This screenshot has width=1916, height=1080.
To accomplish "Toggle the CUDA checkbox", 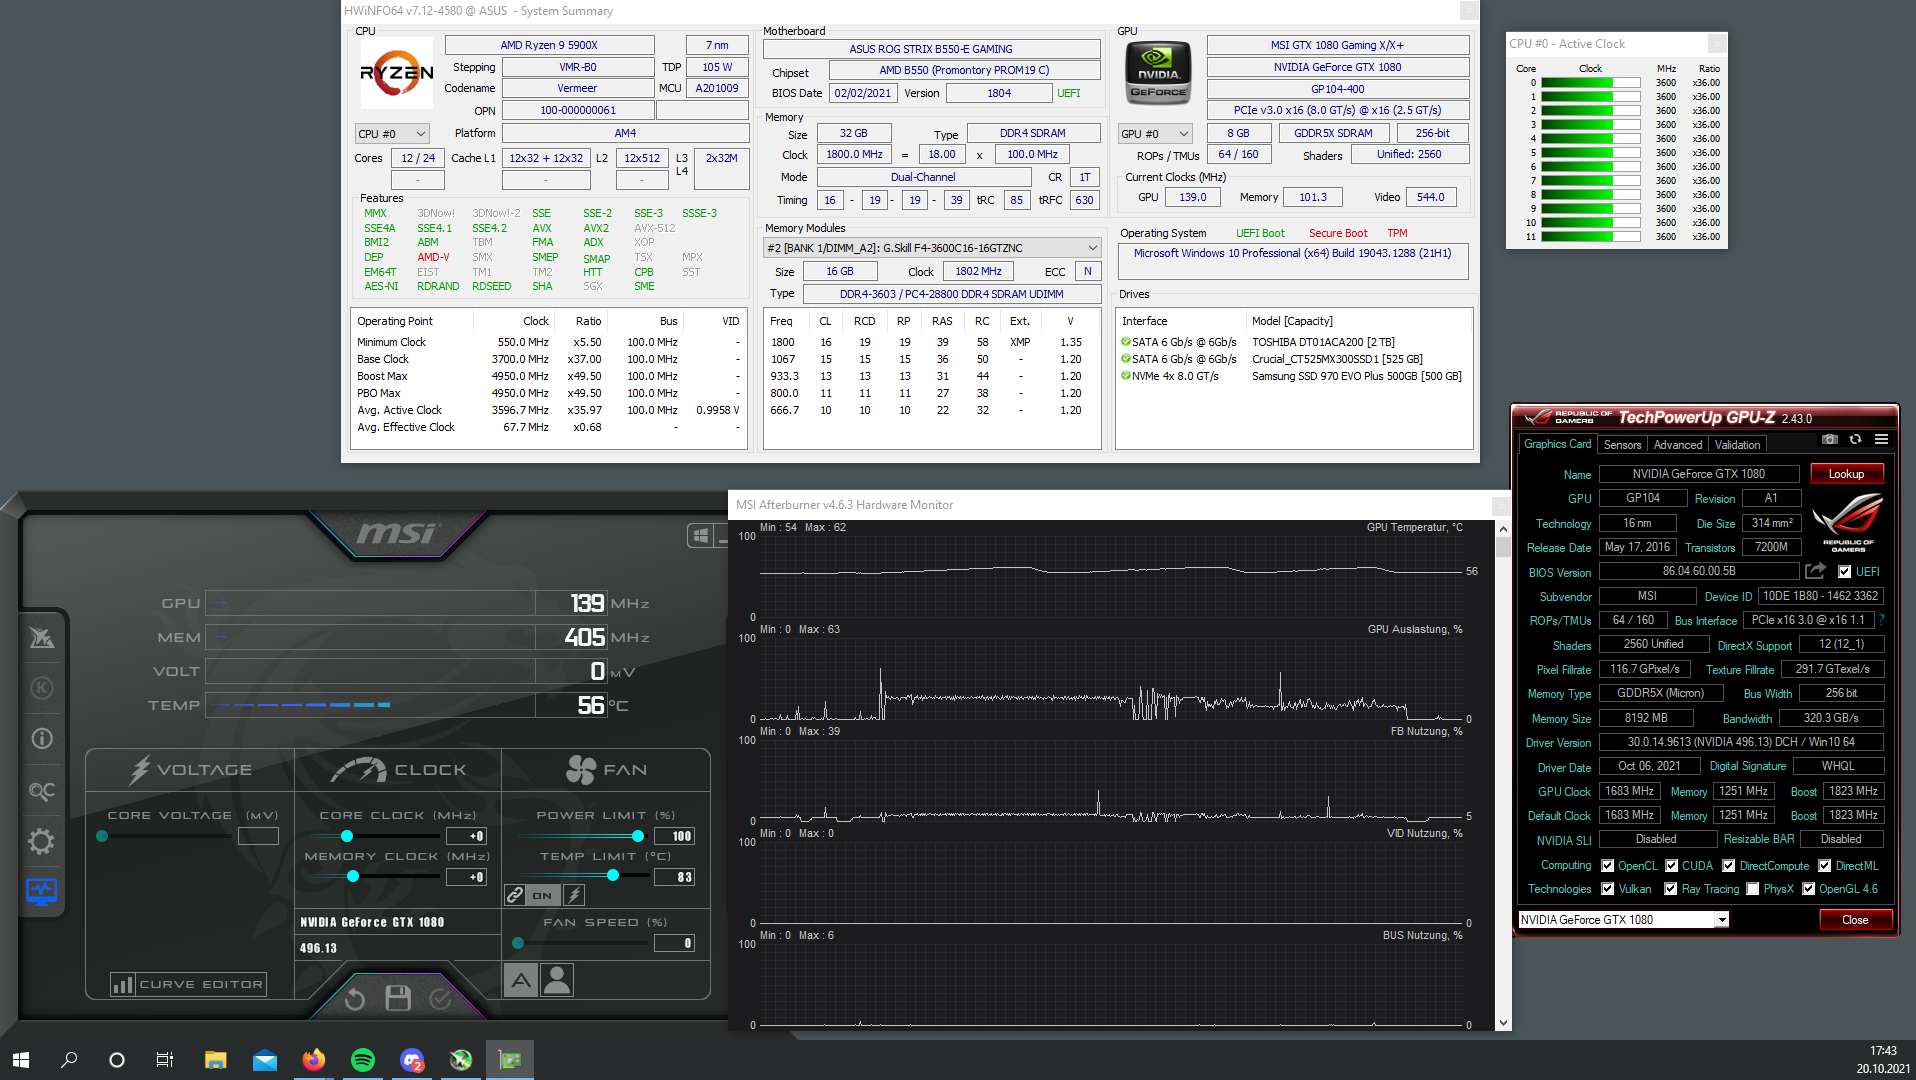I will tap(1671, 866).
